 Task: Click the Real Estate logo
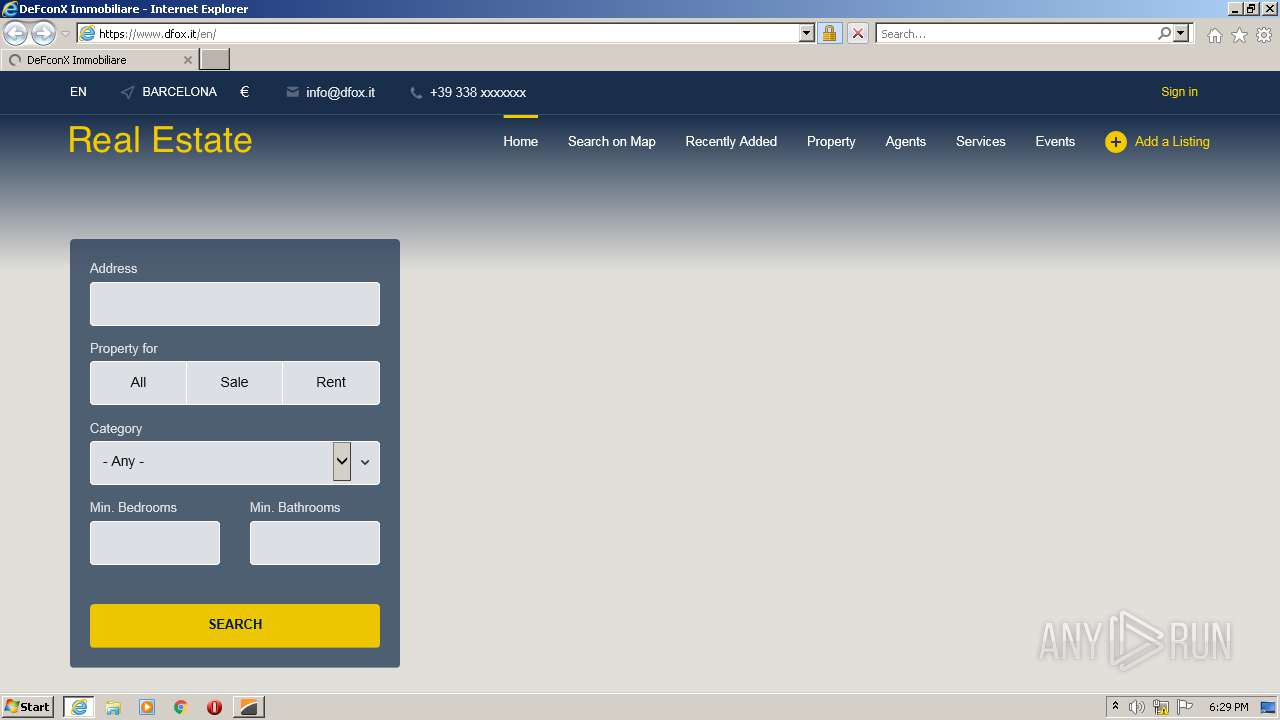click(x=160, y=140)
